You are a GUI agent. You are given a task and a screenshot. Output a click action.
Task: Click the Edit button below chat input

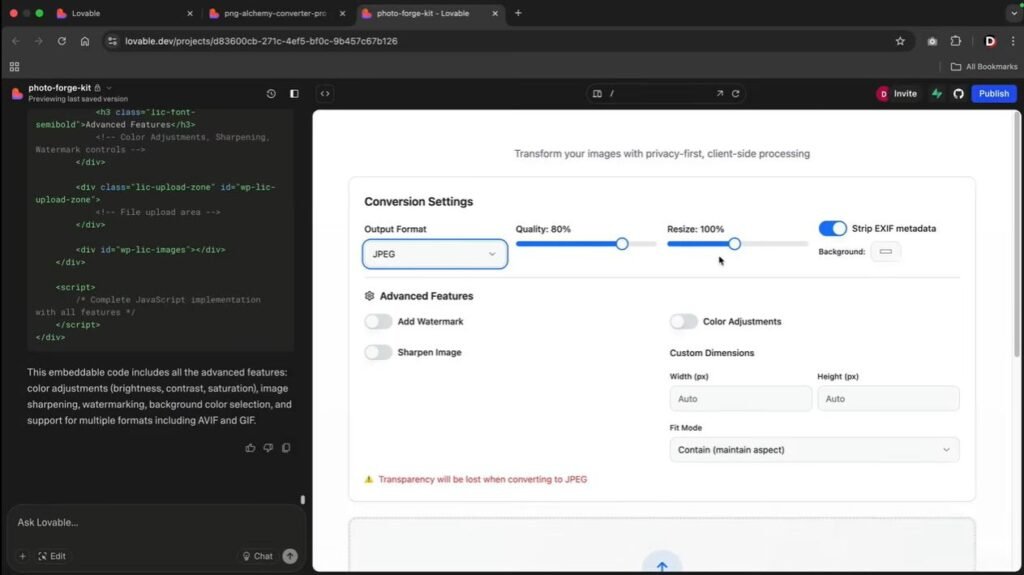coord(52,556)
